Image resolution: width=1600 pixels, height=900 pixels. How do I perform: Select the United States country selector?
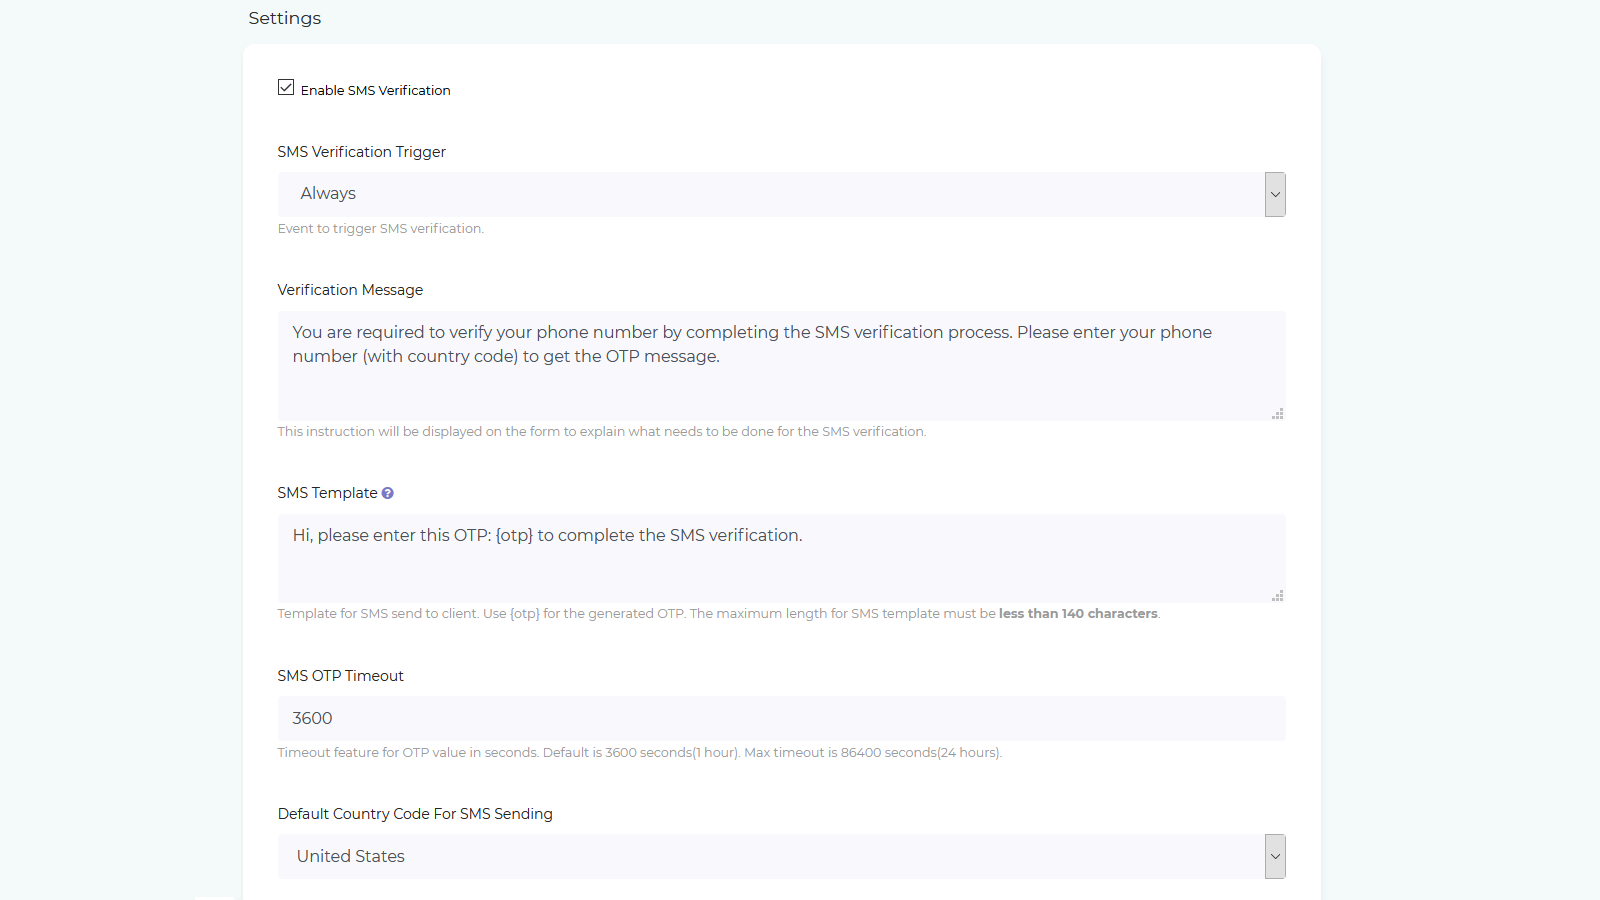pos(781,857)
